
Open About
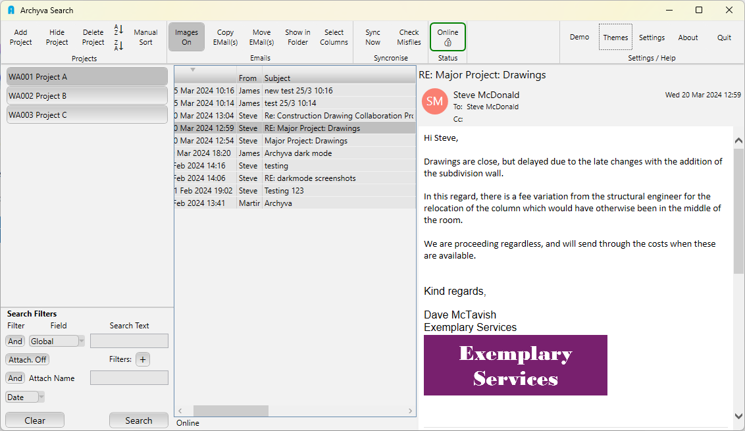point(688,37)
